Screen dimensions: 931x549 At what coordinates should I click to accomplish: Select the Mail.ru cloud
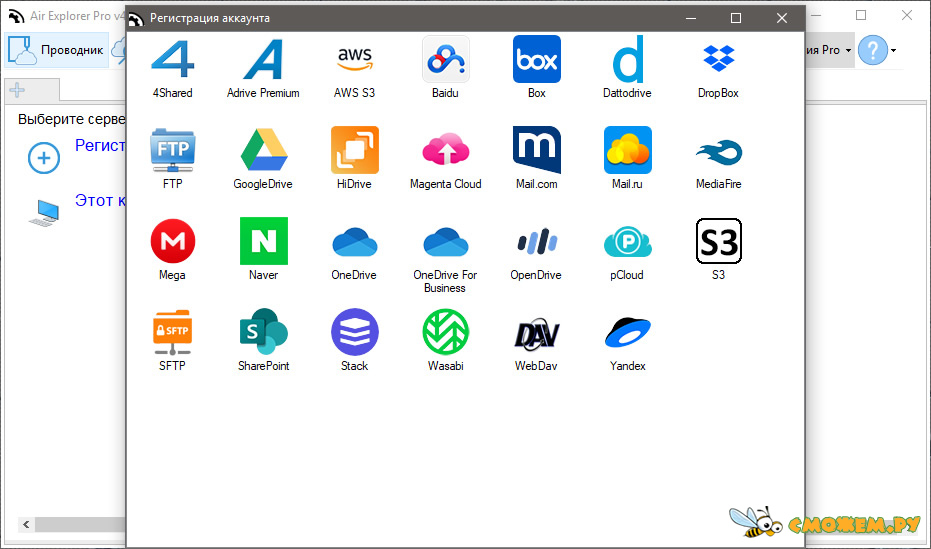pyautogui.click(x=628, y=150)
